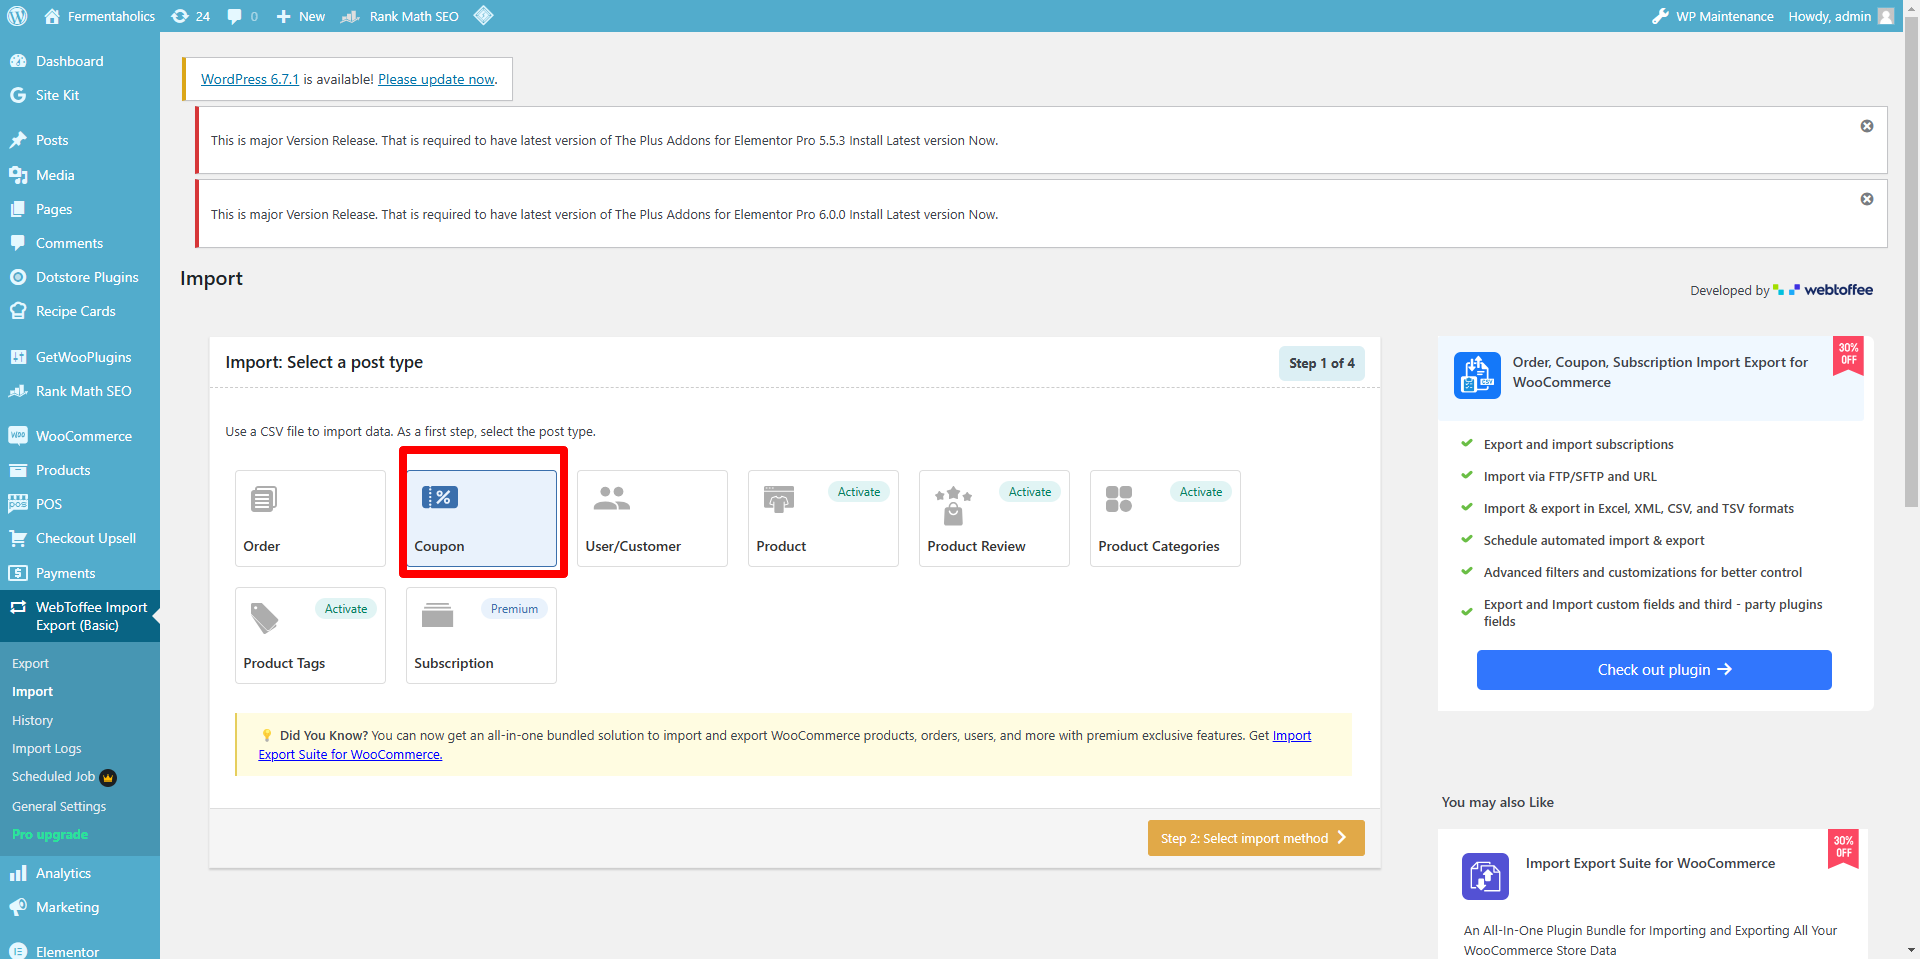
Task: Select the Coupon post type card
Action: click(x=481, y=518)
